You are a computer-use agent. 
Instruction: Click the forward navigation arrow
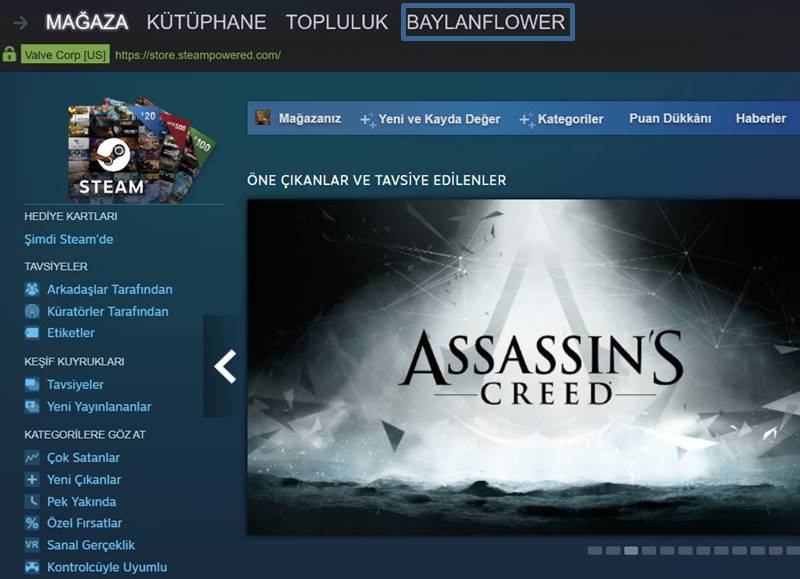click(x=20, y=22)
